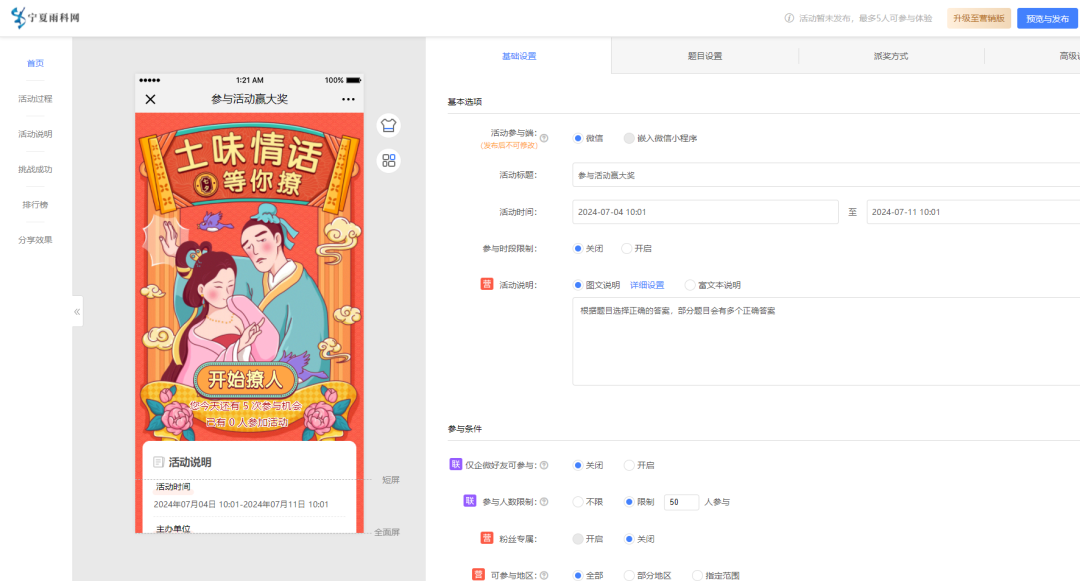
Task: Click help icon next to 可参与地区
Action: (544, 575)
